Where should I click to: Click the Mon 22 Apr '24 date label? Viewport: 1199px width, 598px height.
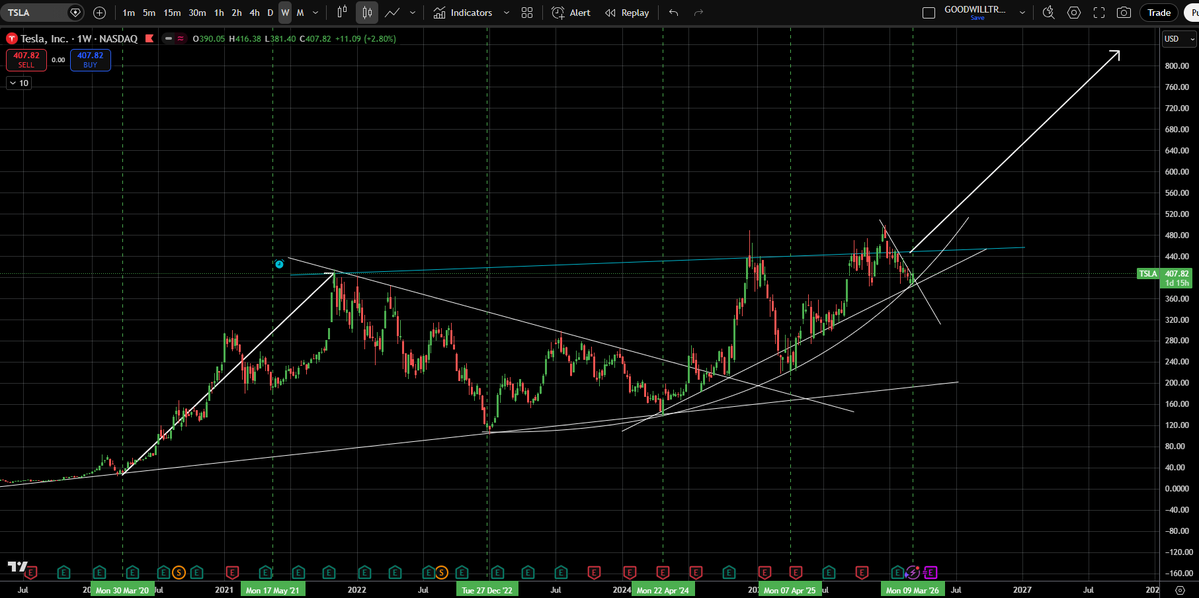[x=662, y=590]
